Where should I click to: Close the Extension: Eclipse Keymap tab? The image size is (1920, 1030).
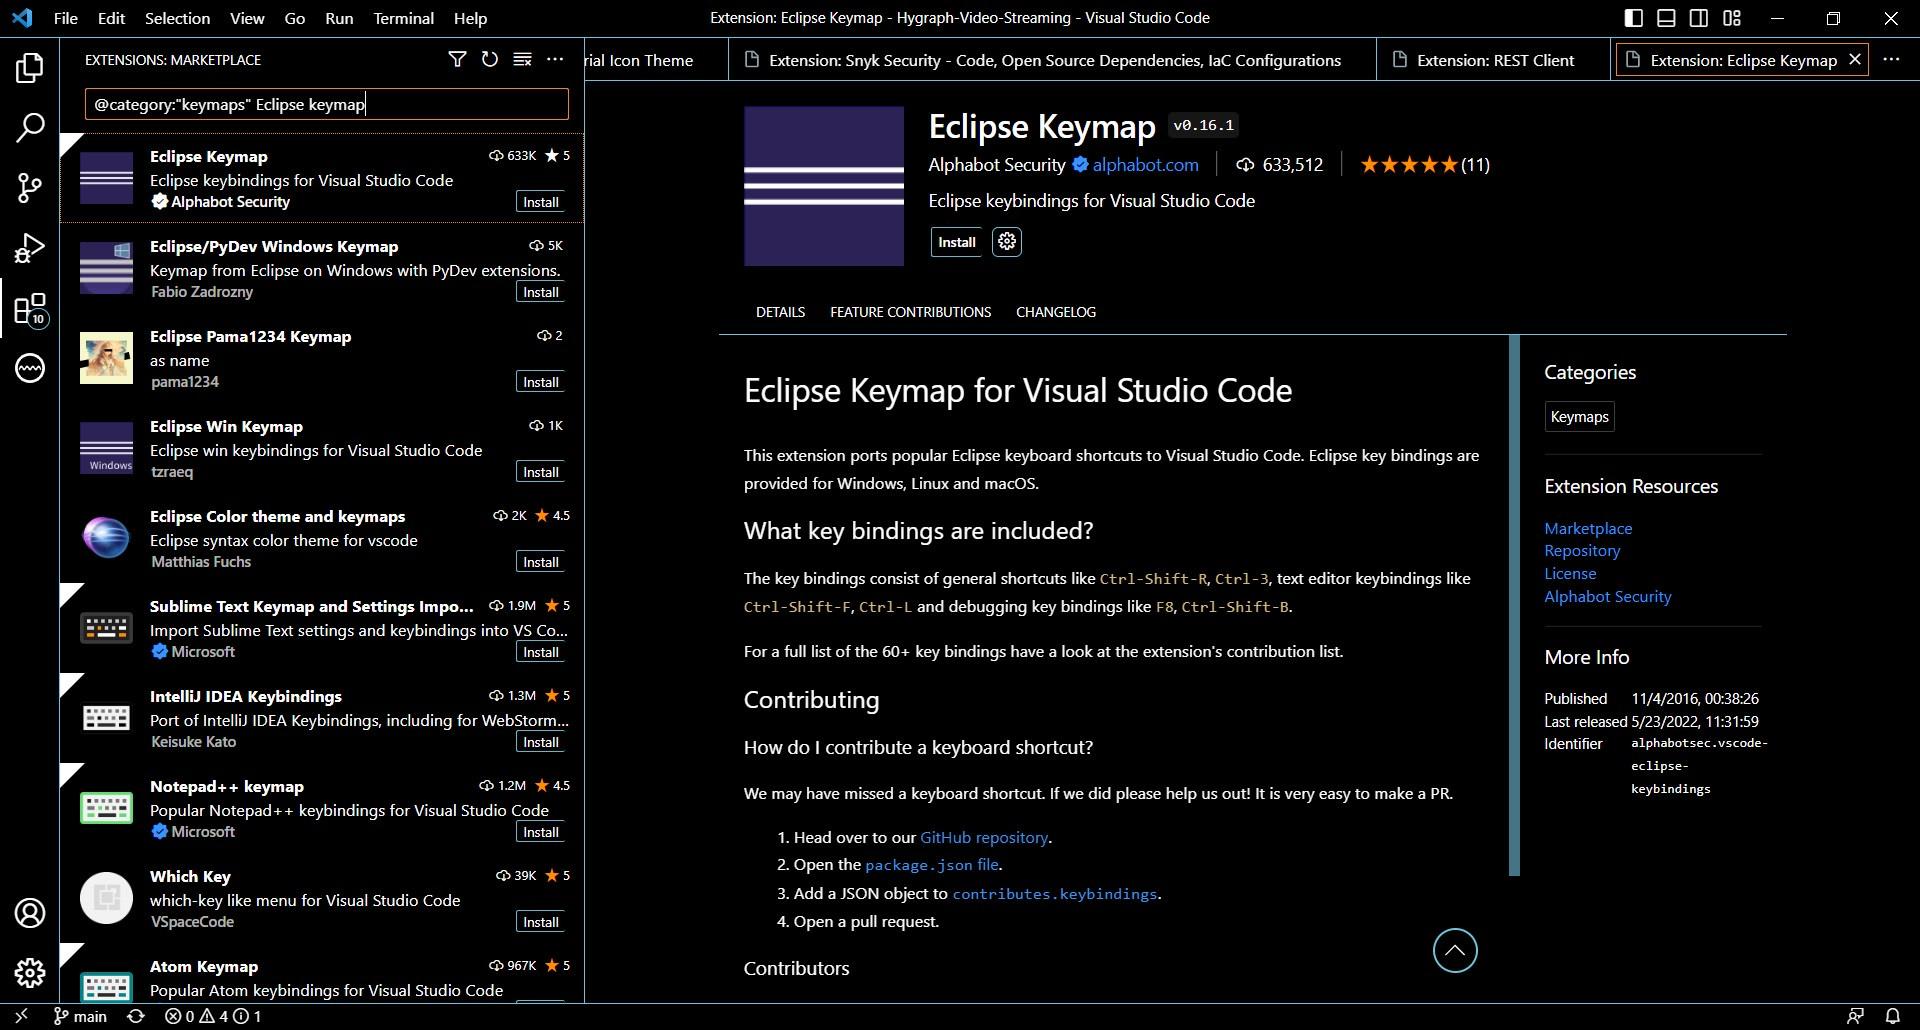pyautogui.click(x=1855, y=60)
